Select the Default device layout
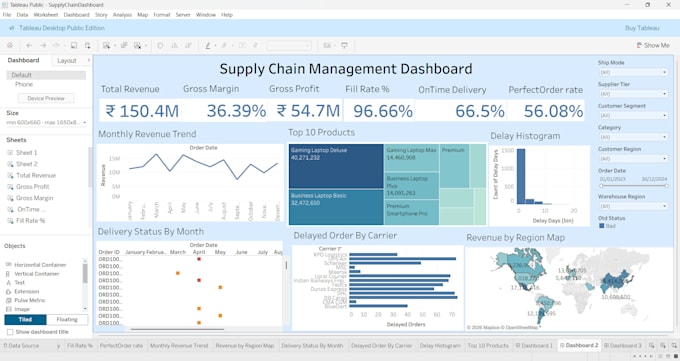This screenshot has width=680, height=361. point(46,75)
